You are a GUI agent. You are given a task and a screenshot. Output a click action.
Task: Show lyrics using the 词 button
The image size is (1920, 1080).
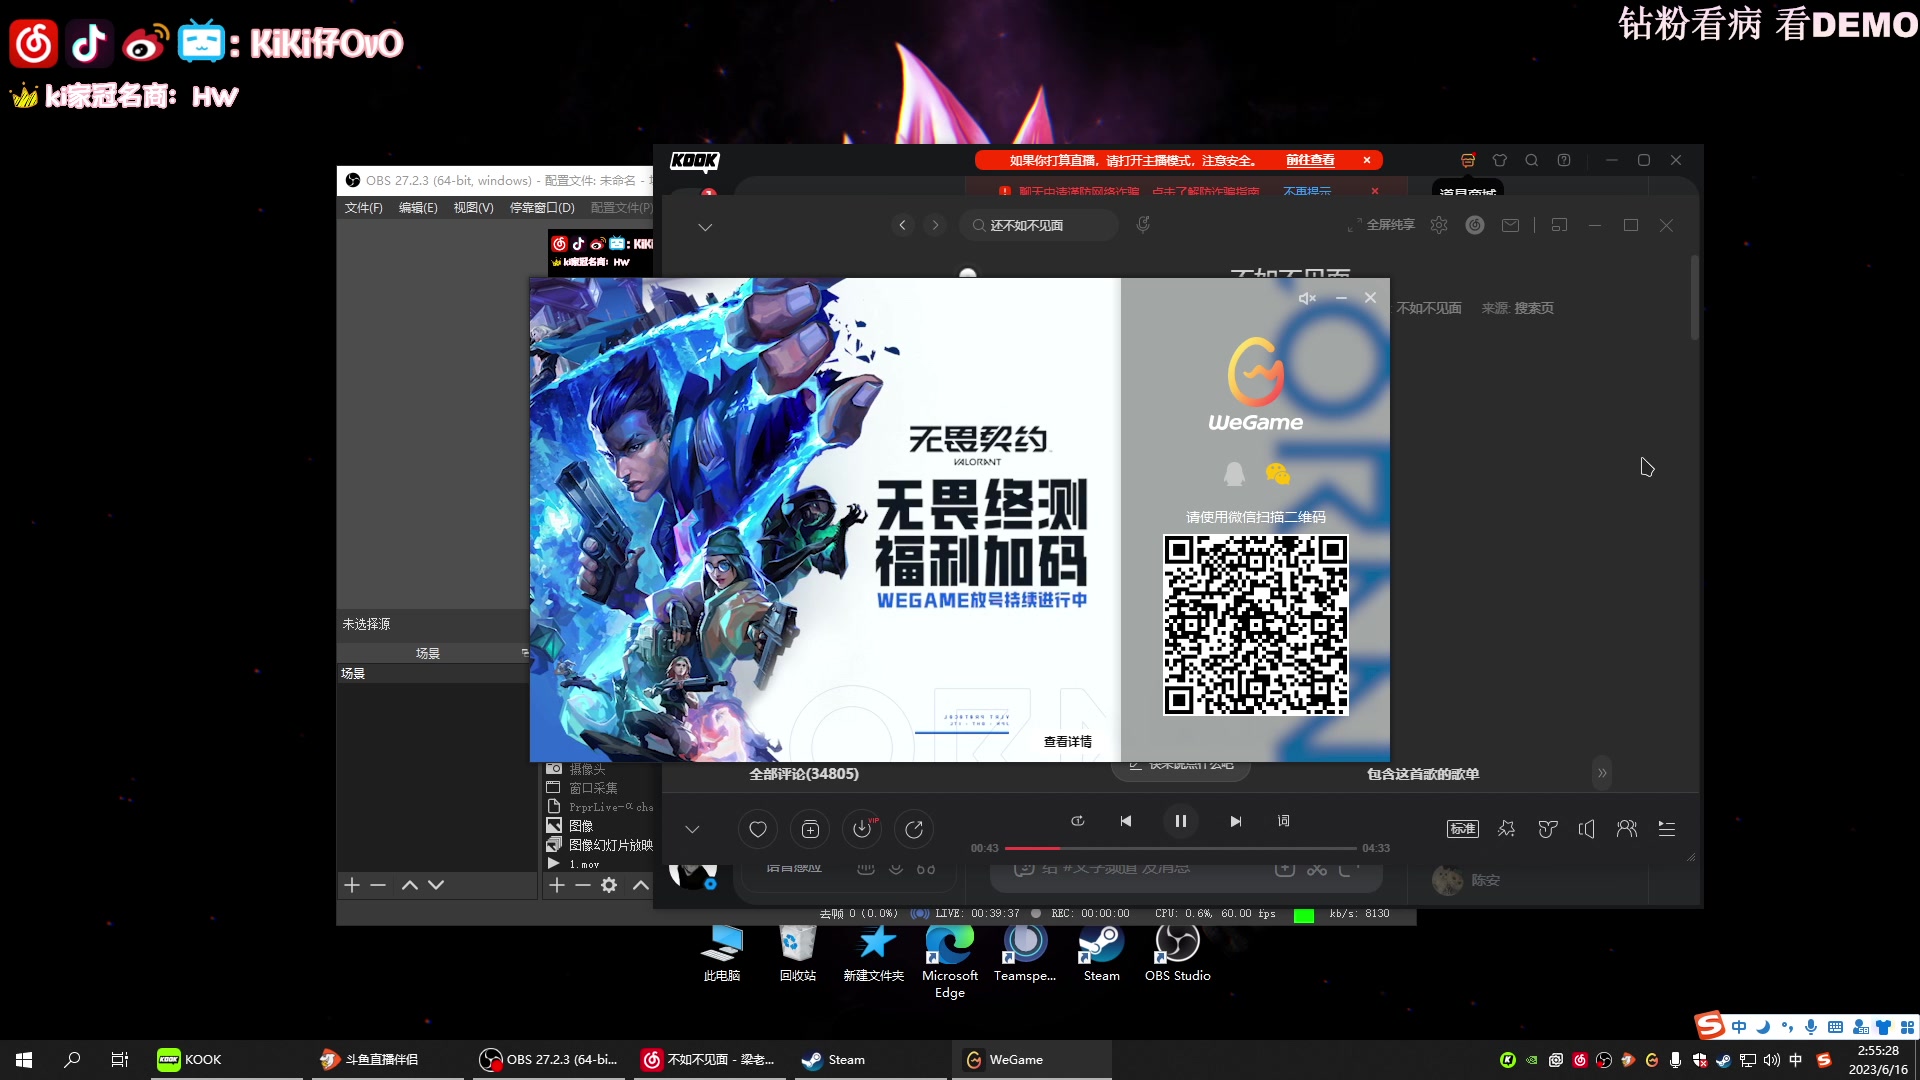pyautogui.click(x=1284, y=821)
